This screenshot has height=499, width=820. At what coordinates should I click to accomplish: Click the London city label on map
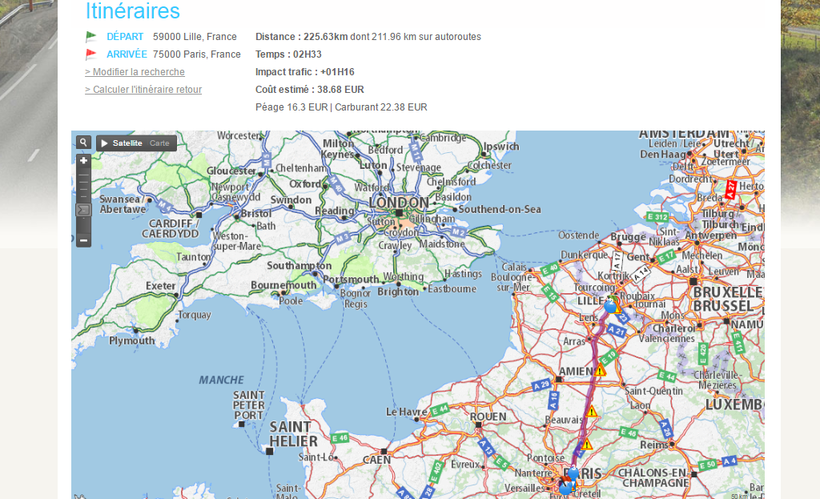pos(398,202)
